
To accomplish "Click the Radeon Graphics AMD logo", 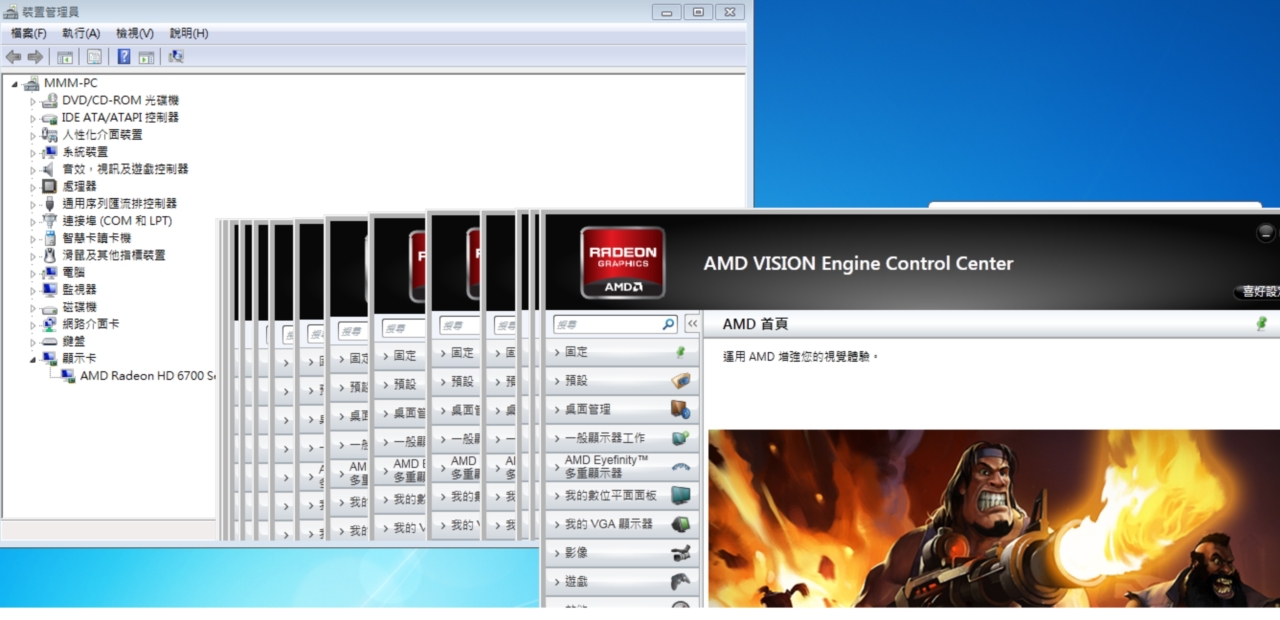I will (622, 262).
